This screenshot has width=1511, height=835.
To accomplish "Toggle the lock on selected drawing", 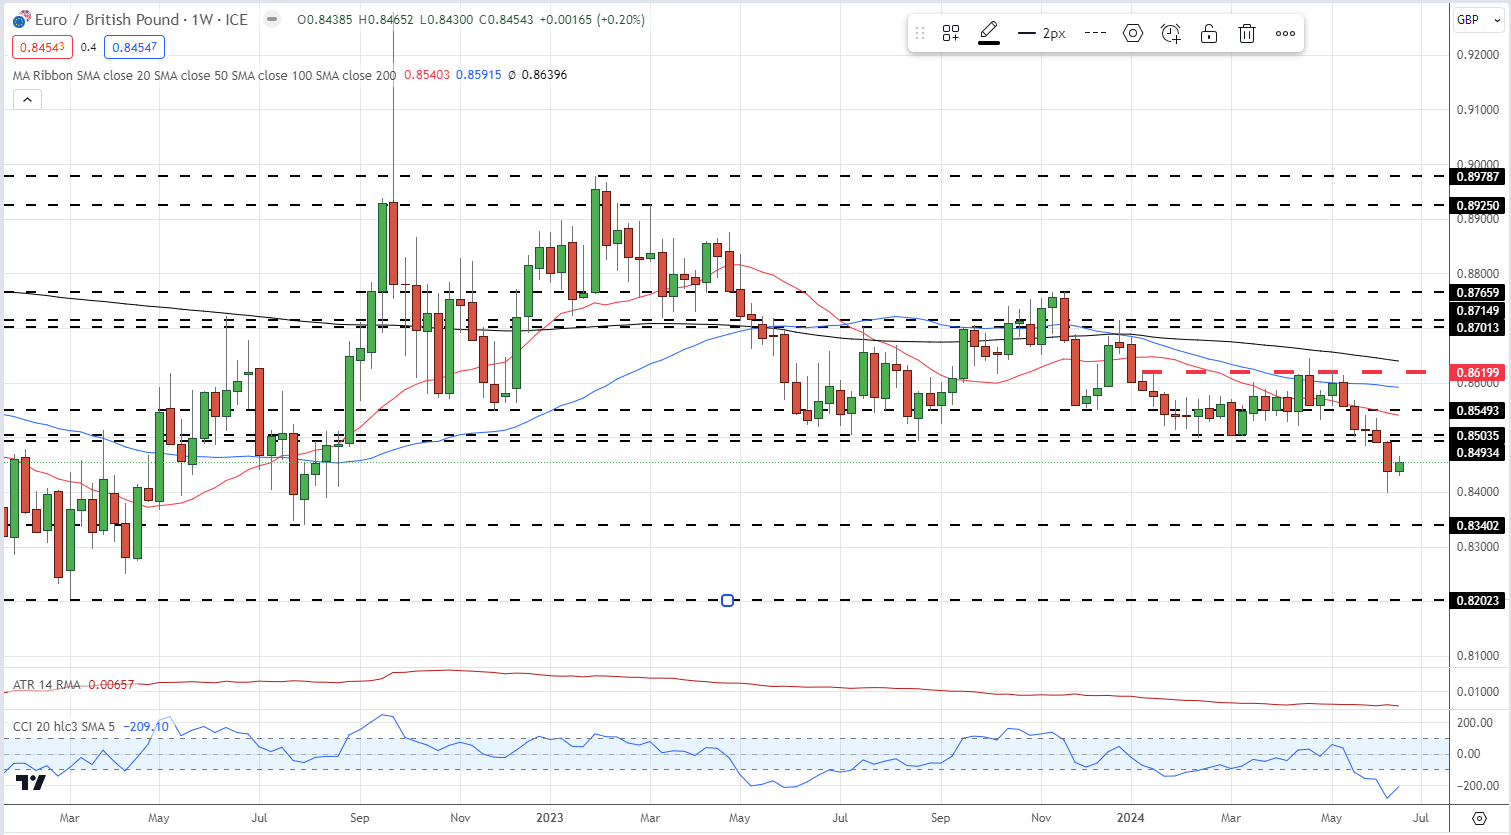I will [x=1209, y=33].
